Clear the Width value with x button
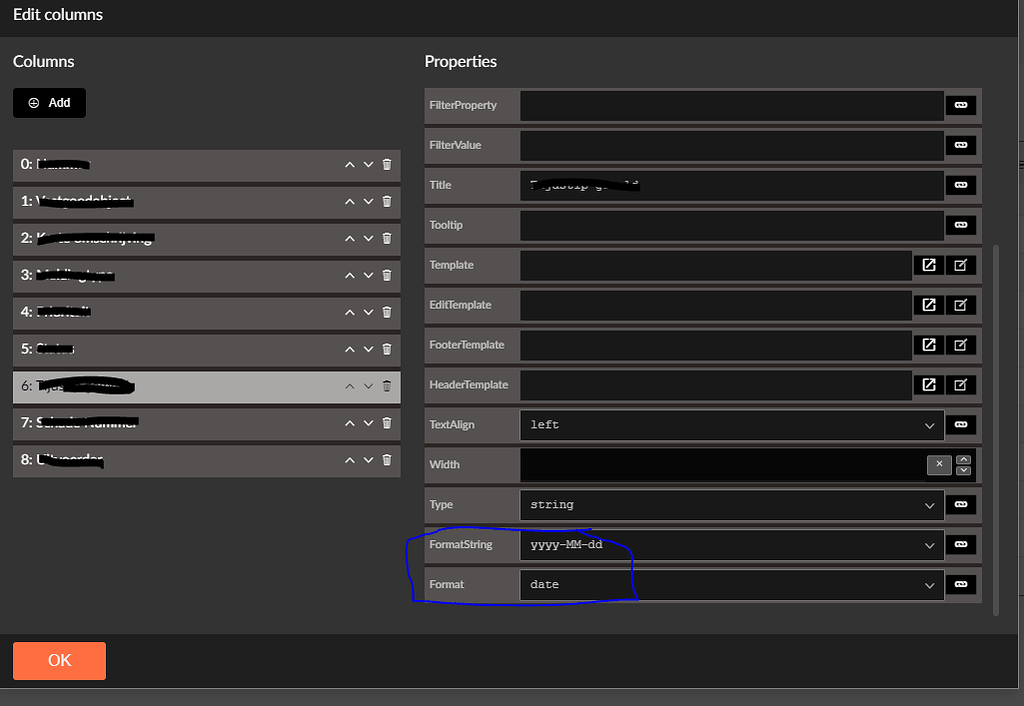 click(939, 464)
